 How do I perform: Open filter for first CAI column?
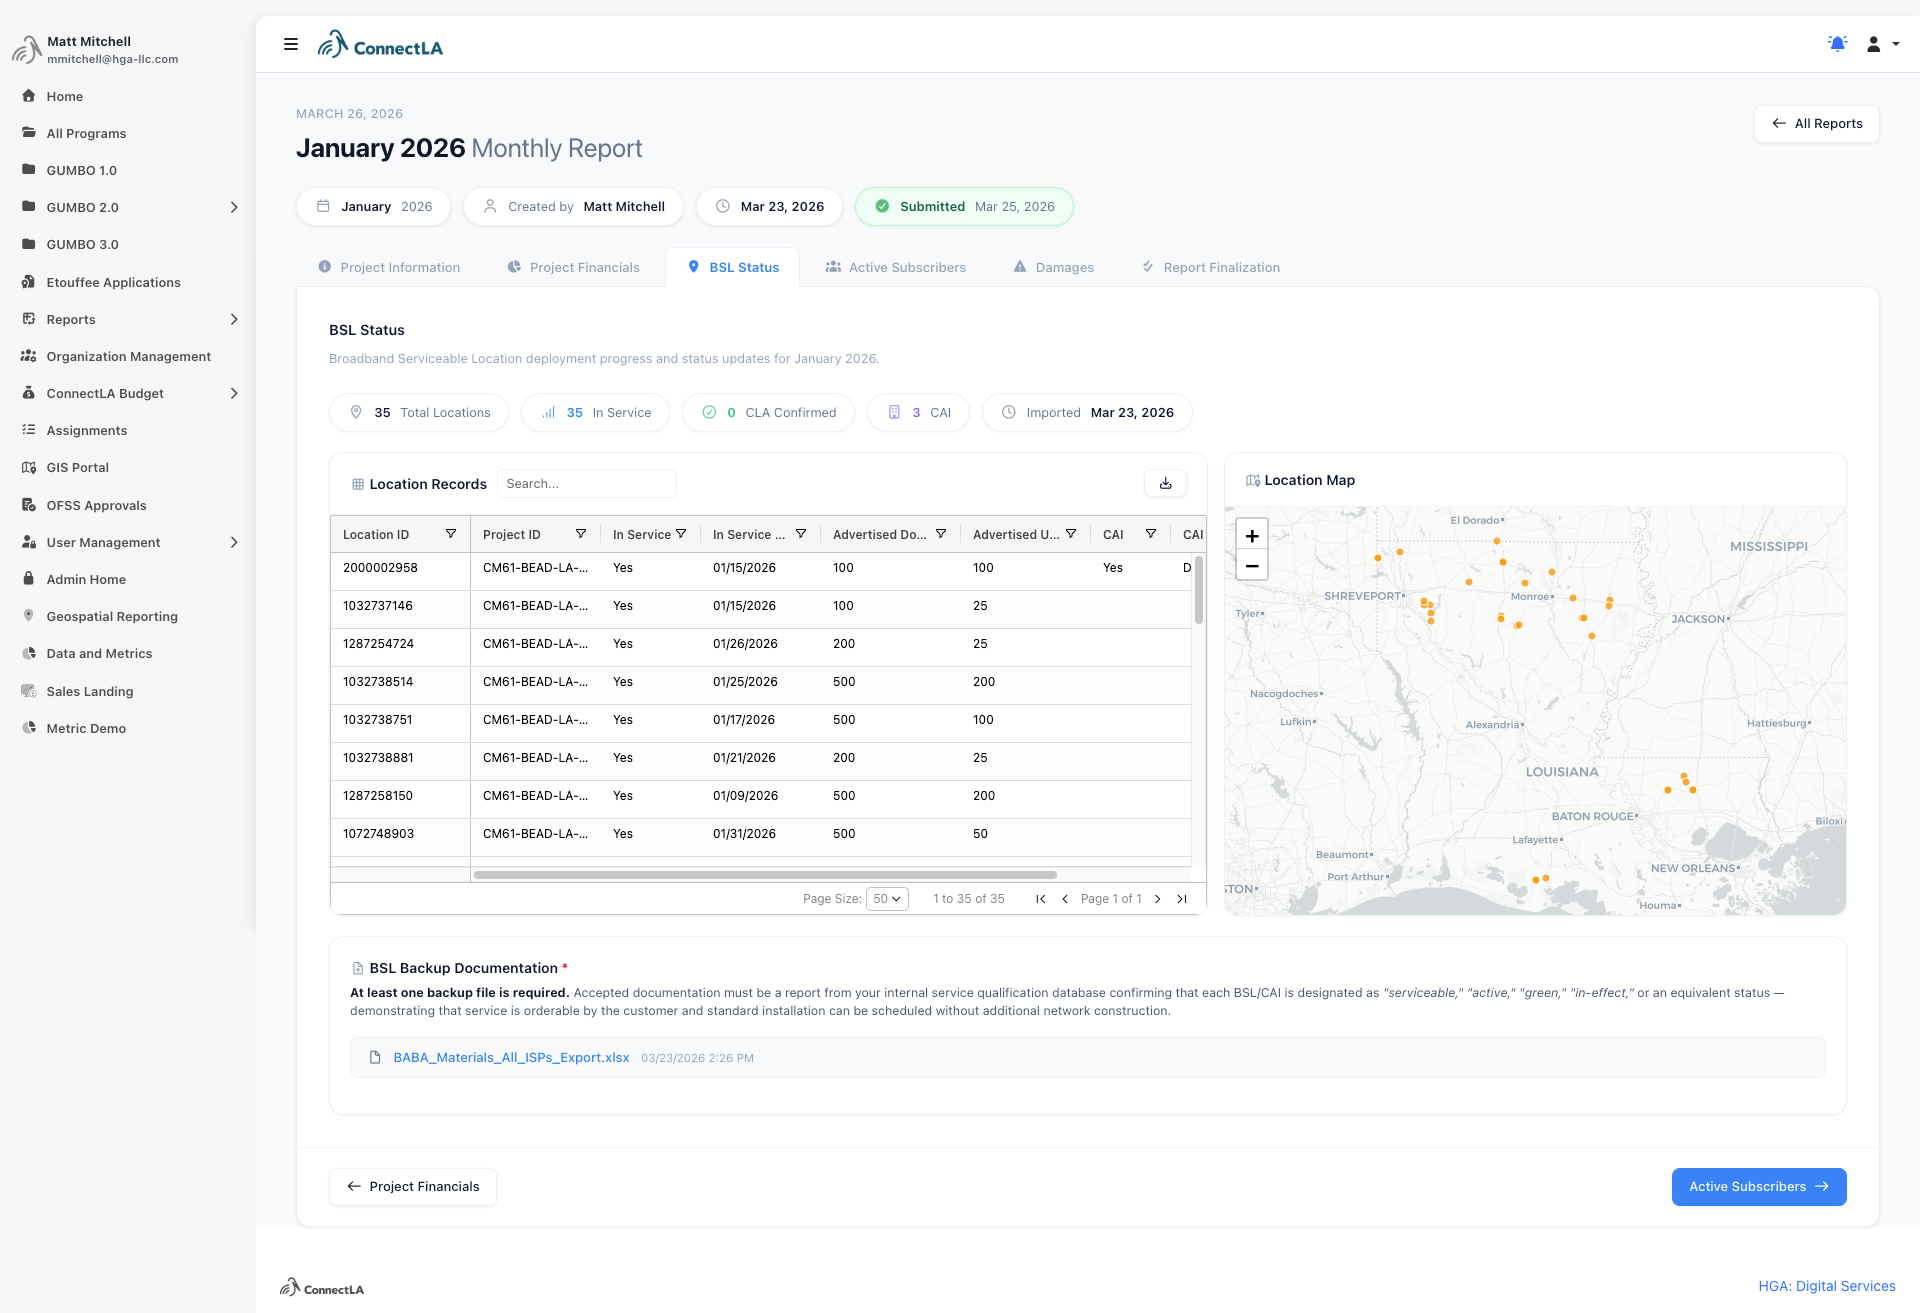click(1151, 534)
